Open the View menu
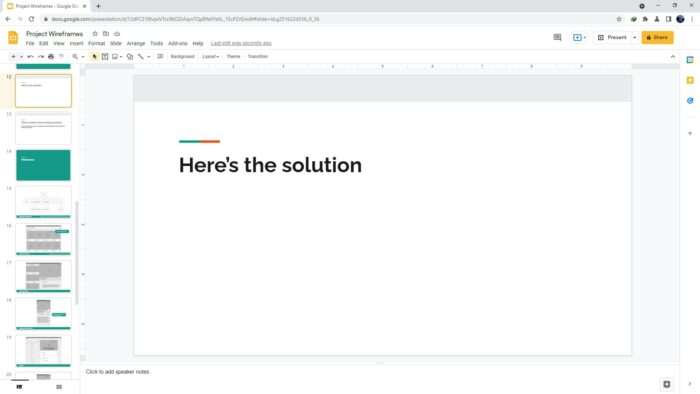Screen dimensions: 700x394 tap(59, 44)
